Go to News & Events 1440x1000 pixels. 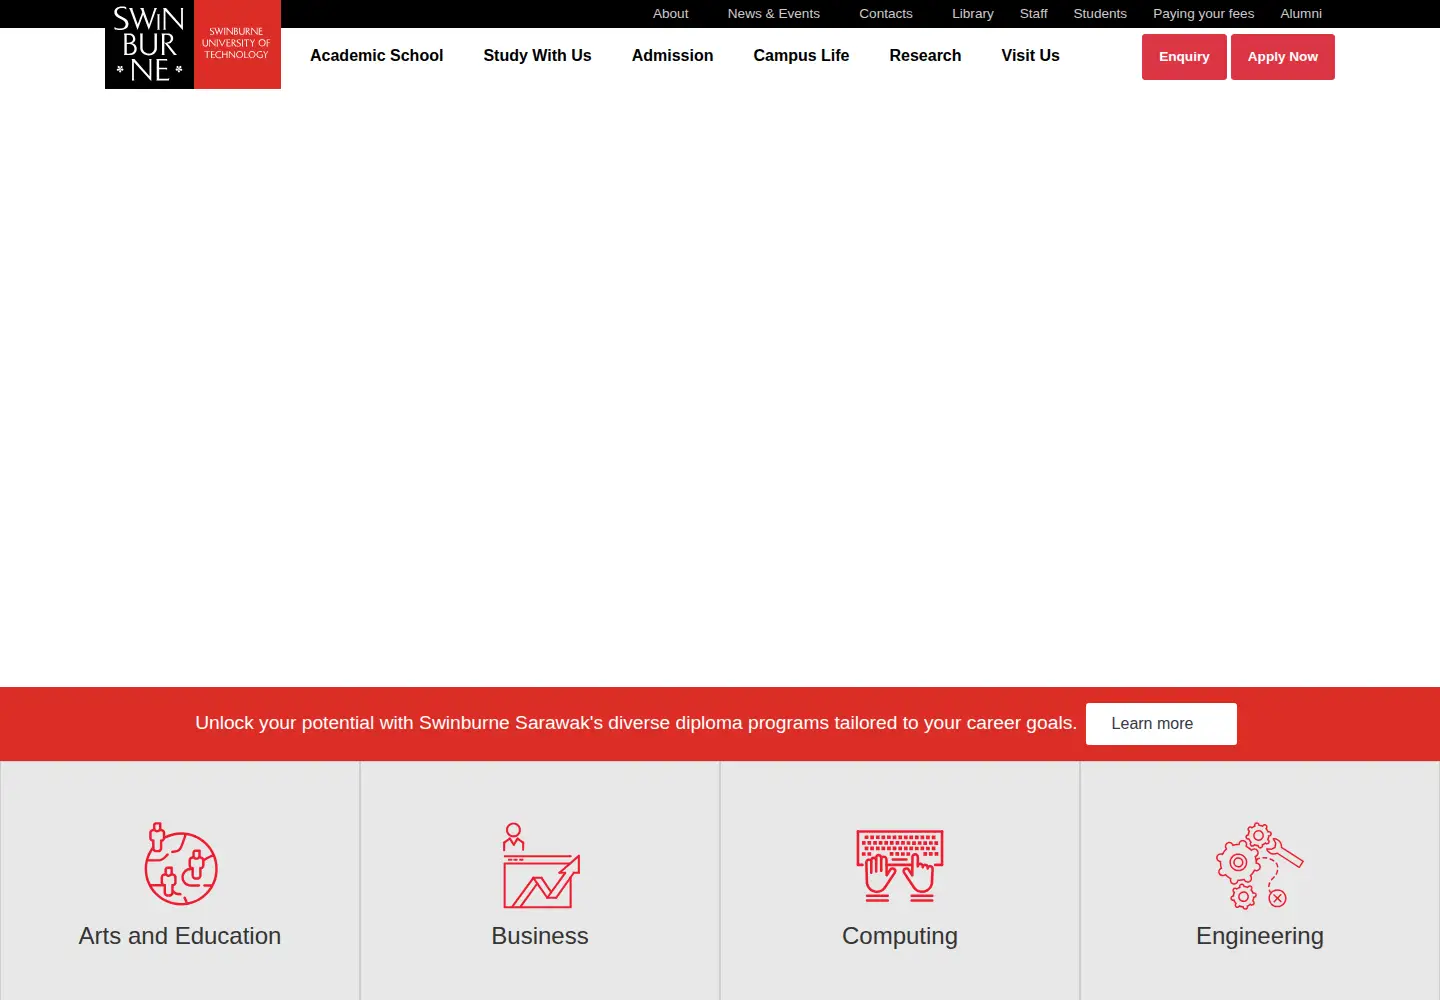(x=774, y=14)
